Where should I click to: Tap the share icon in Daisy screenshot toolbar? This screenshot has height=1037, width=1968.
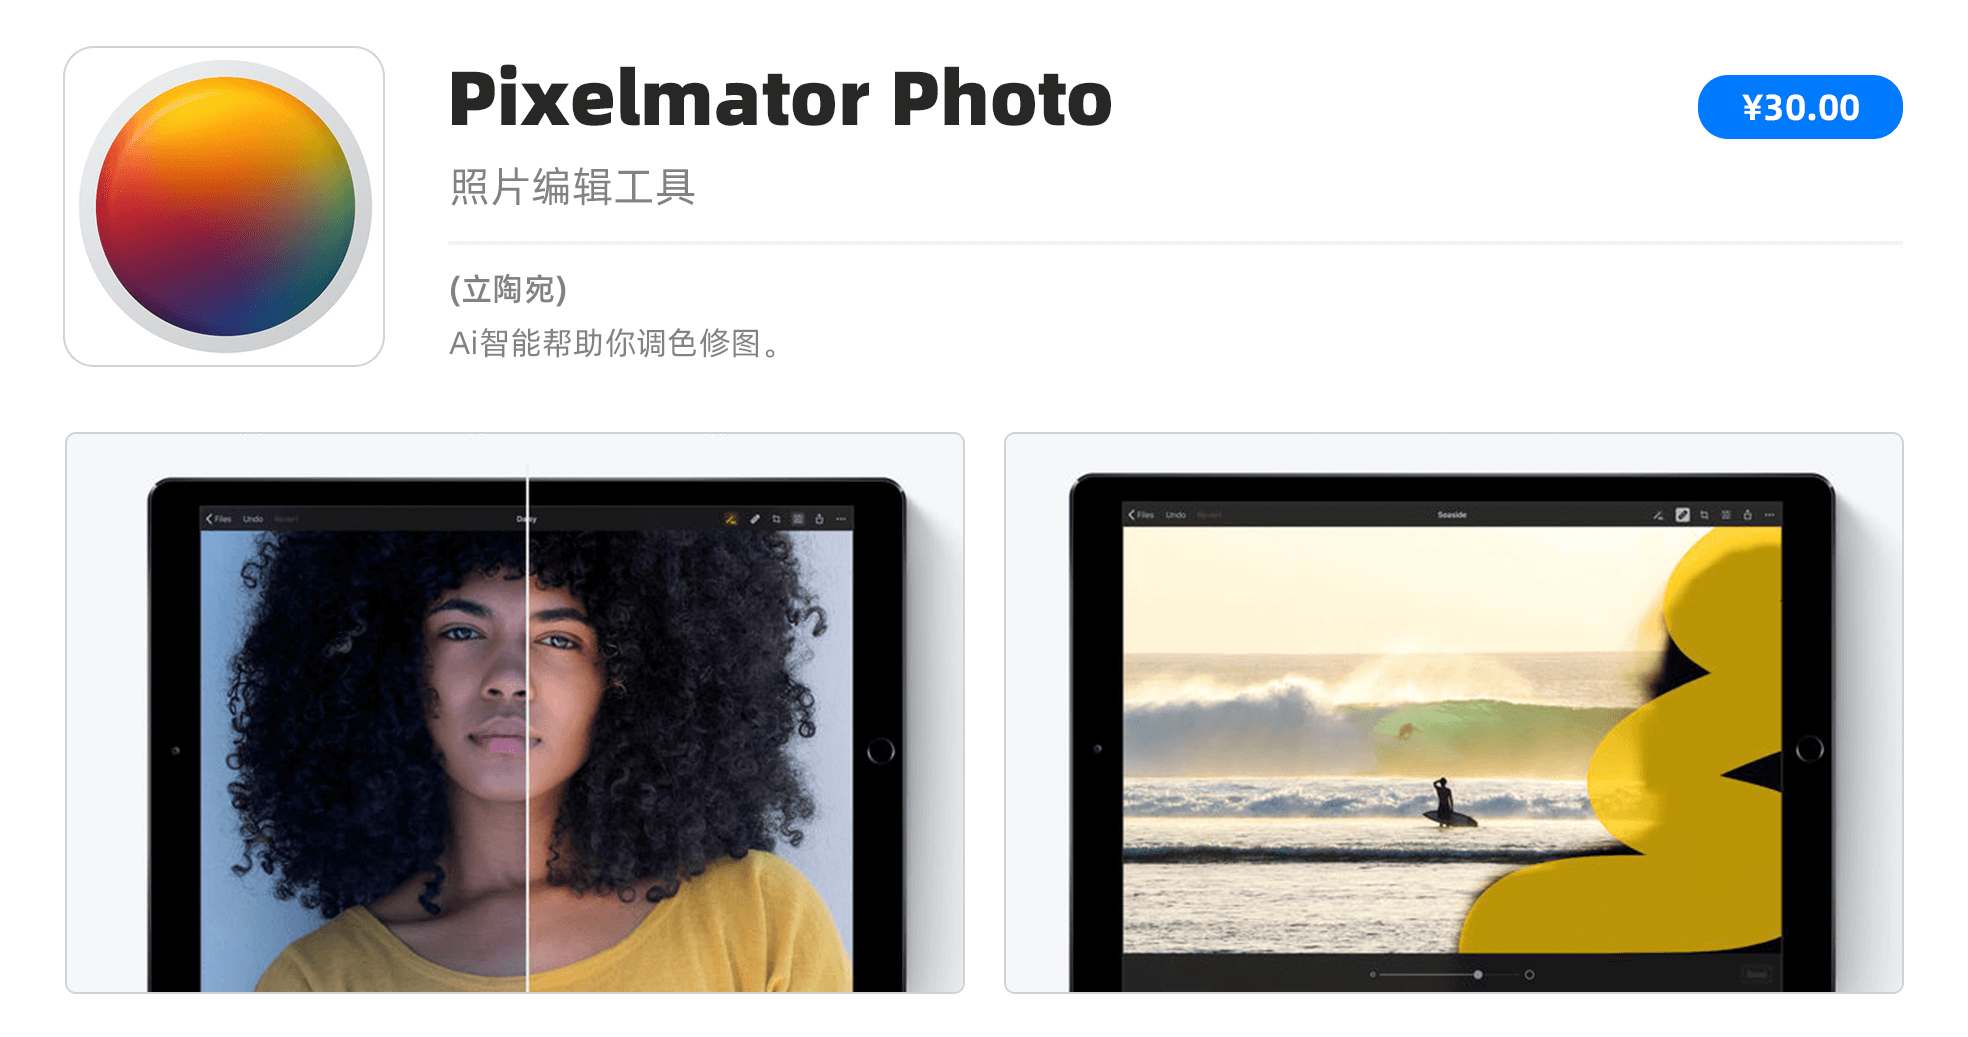coord(819,519)
